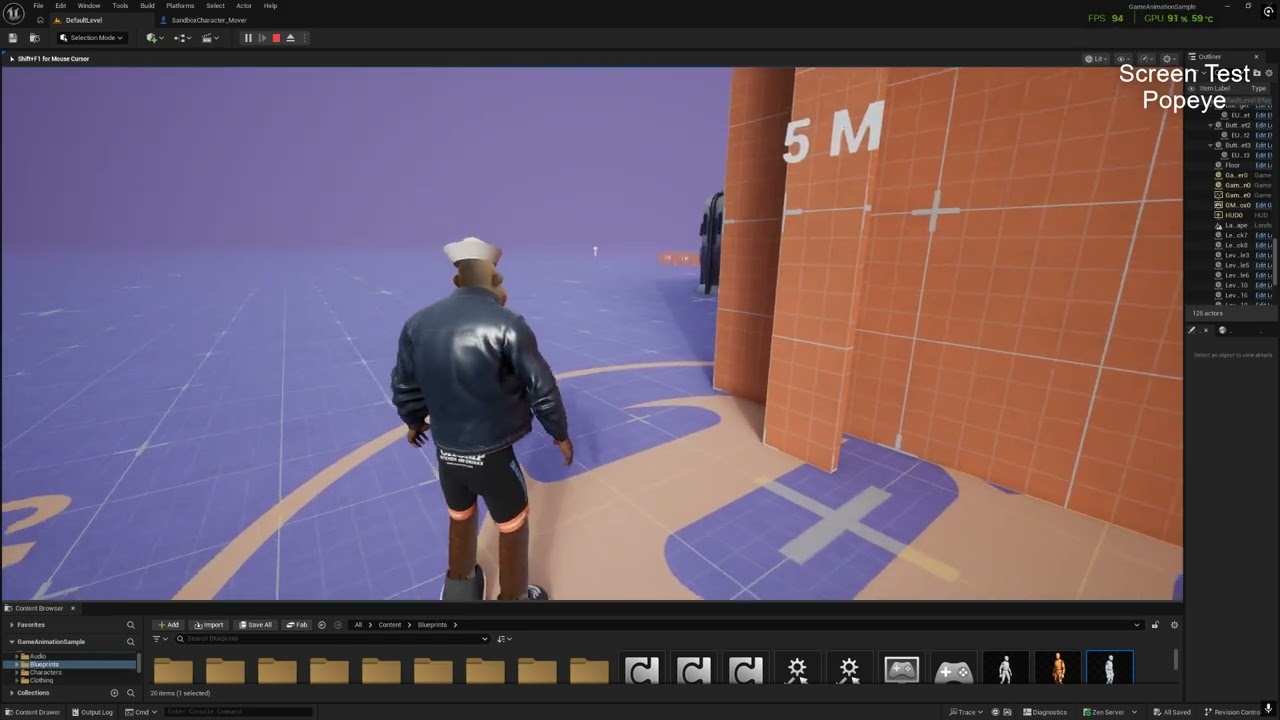Pause the play-in-editor simulation
Image resolution: width=1280 pixels, height=720 pixels.
pyautogui.click(x=248, y=38)
